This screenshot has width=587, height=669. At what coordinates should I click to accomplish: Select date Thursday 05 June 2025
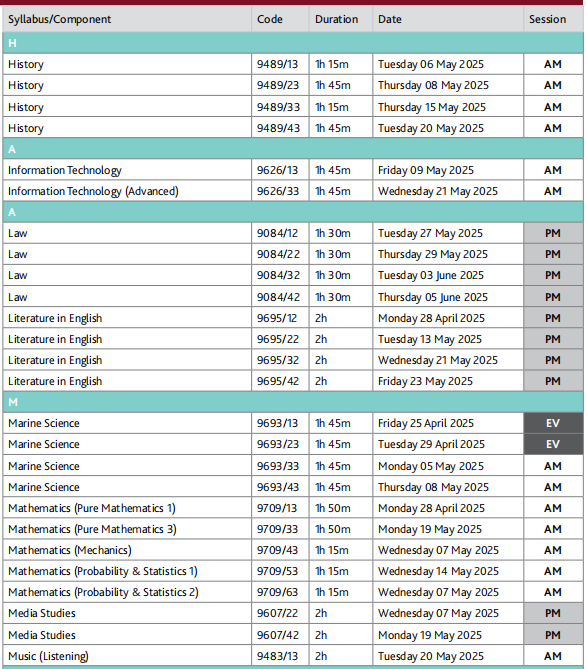pos(433,297)
